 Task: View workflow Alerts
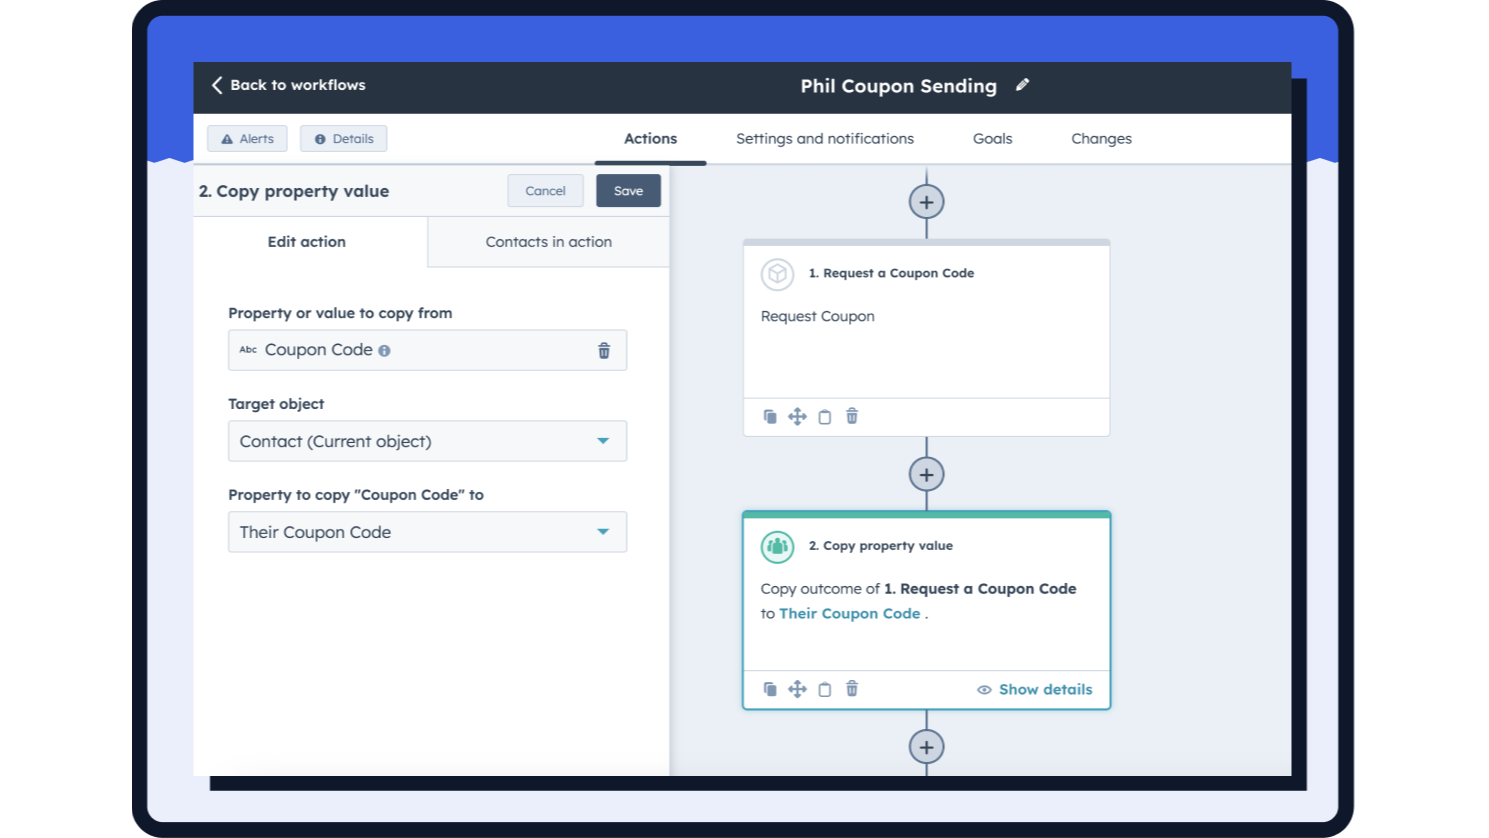247,139
